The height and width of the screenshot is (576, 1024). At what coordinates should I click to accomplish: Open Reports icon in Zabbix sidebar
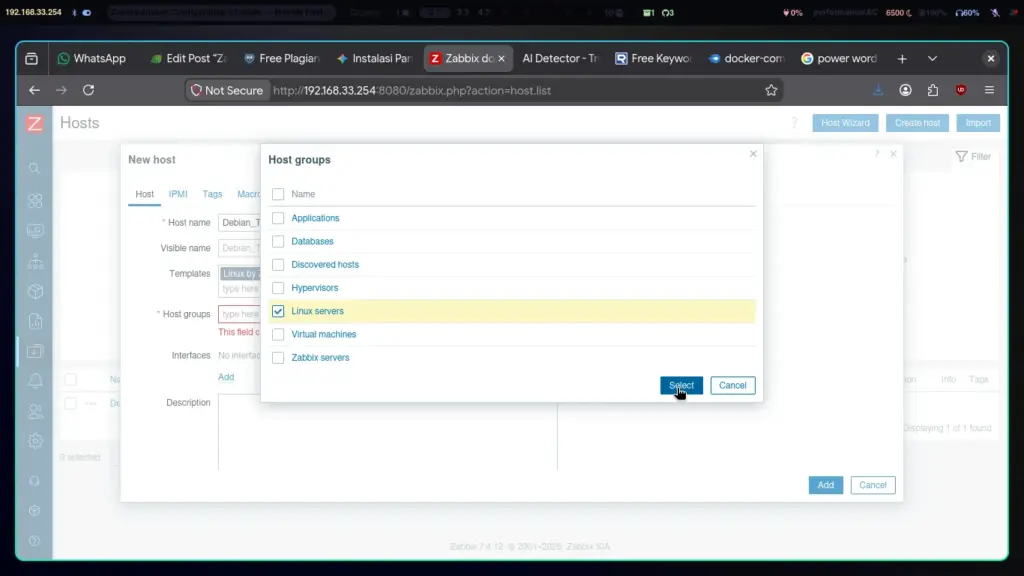[35, 321]
